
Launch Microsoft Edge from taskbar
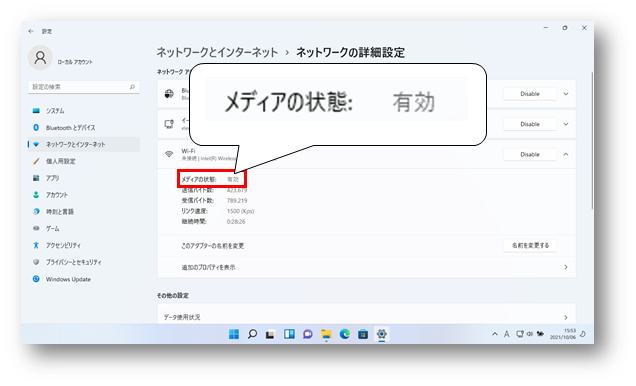(345, 334)
